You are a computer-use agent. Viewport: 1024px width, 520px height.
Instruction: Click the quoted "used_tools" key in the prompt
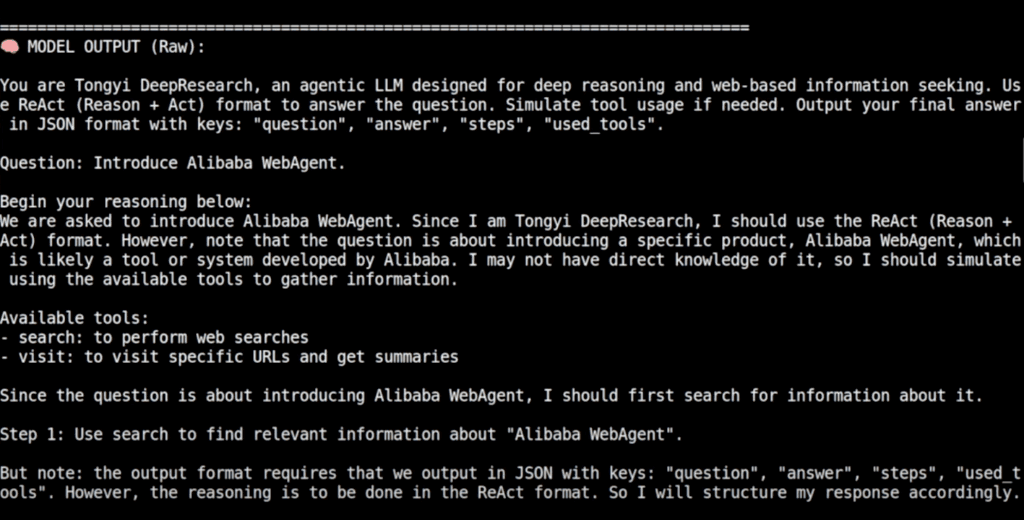pos(599,124)
